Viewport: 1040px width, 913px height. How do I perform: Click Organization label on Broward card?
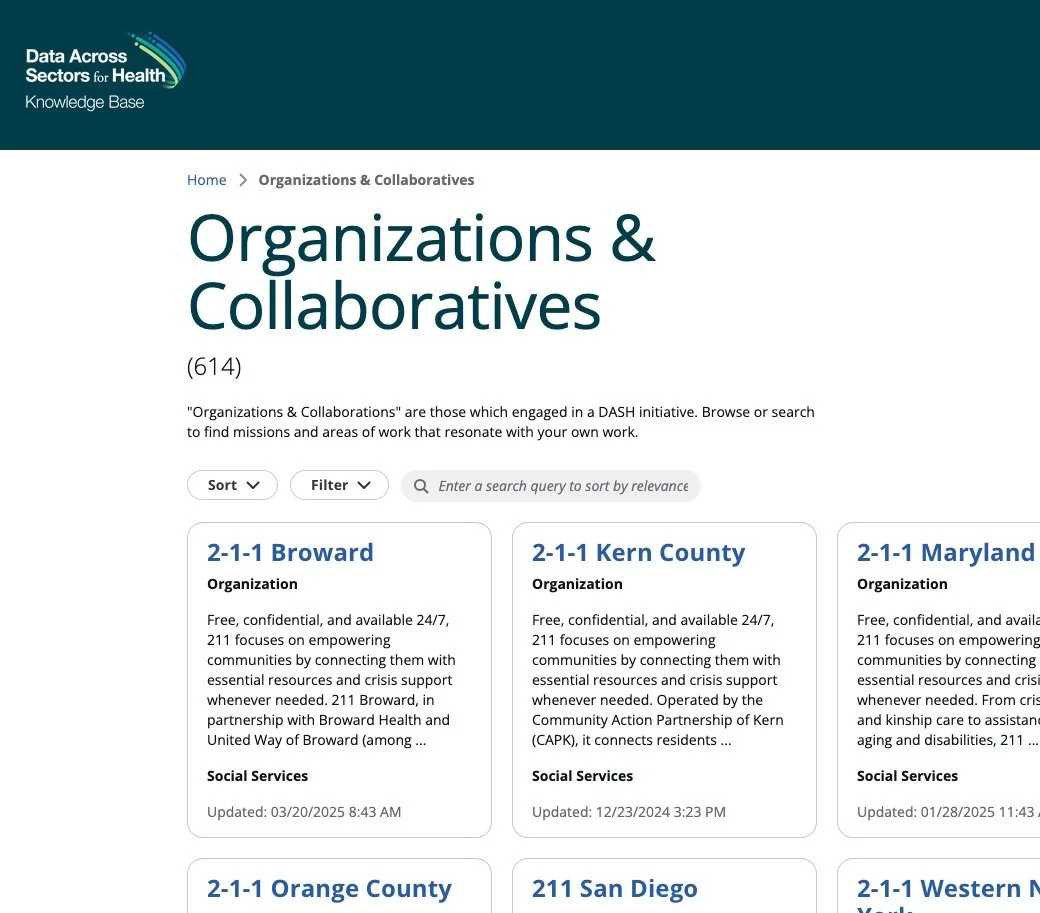pos(252,584)
